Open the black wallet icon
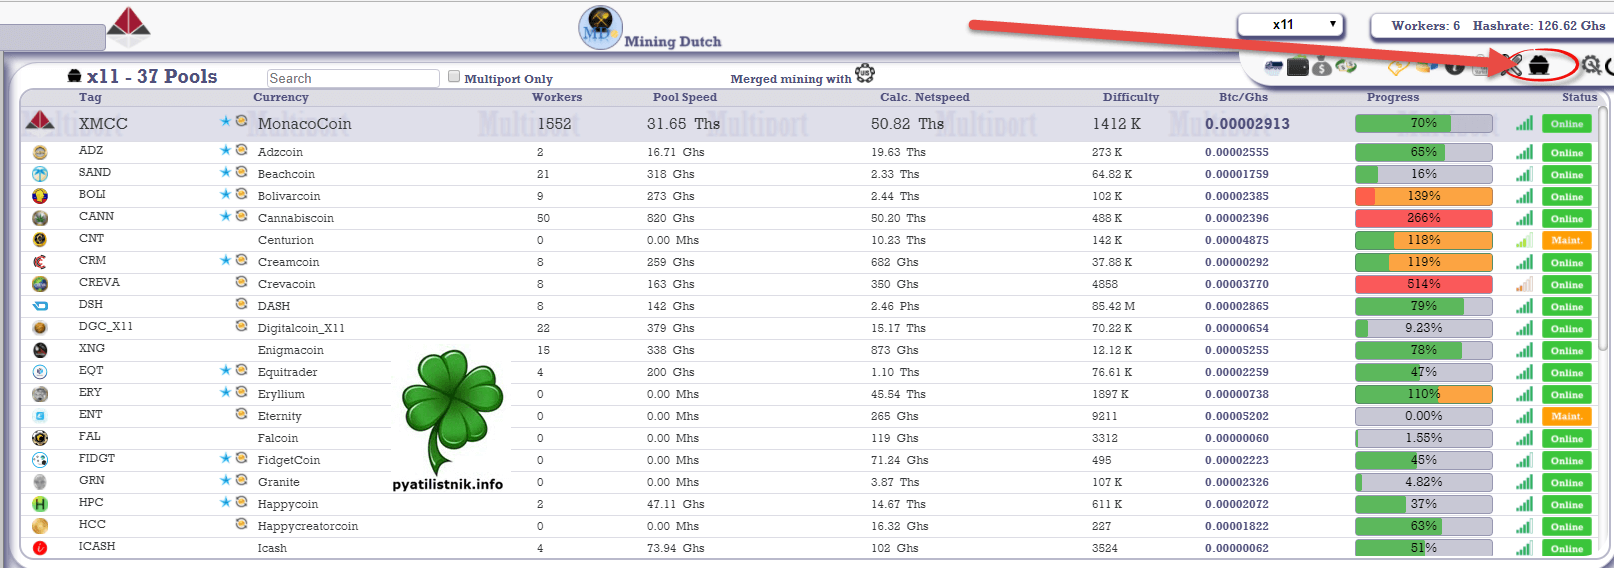 point(1298,67)
